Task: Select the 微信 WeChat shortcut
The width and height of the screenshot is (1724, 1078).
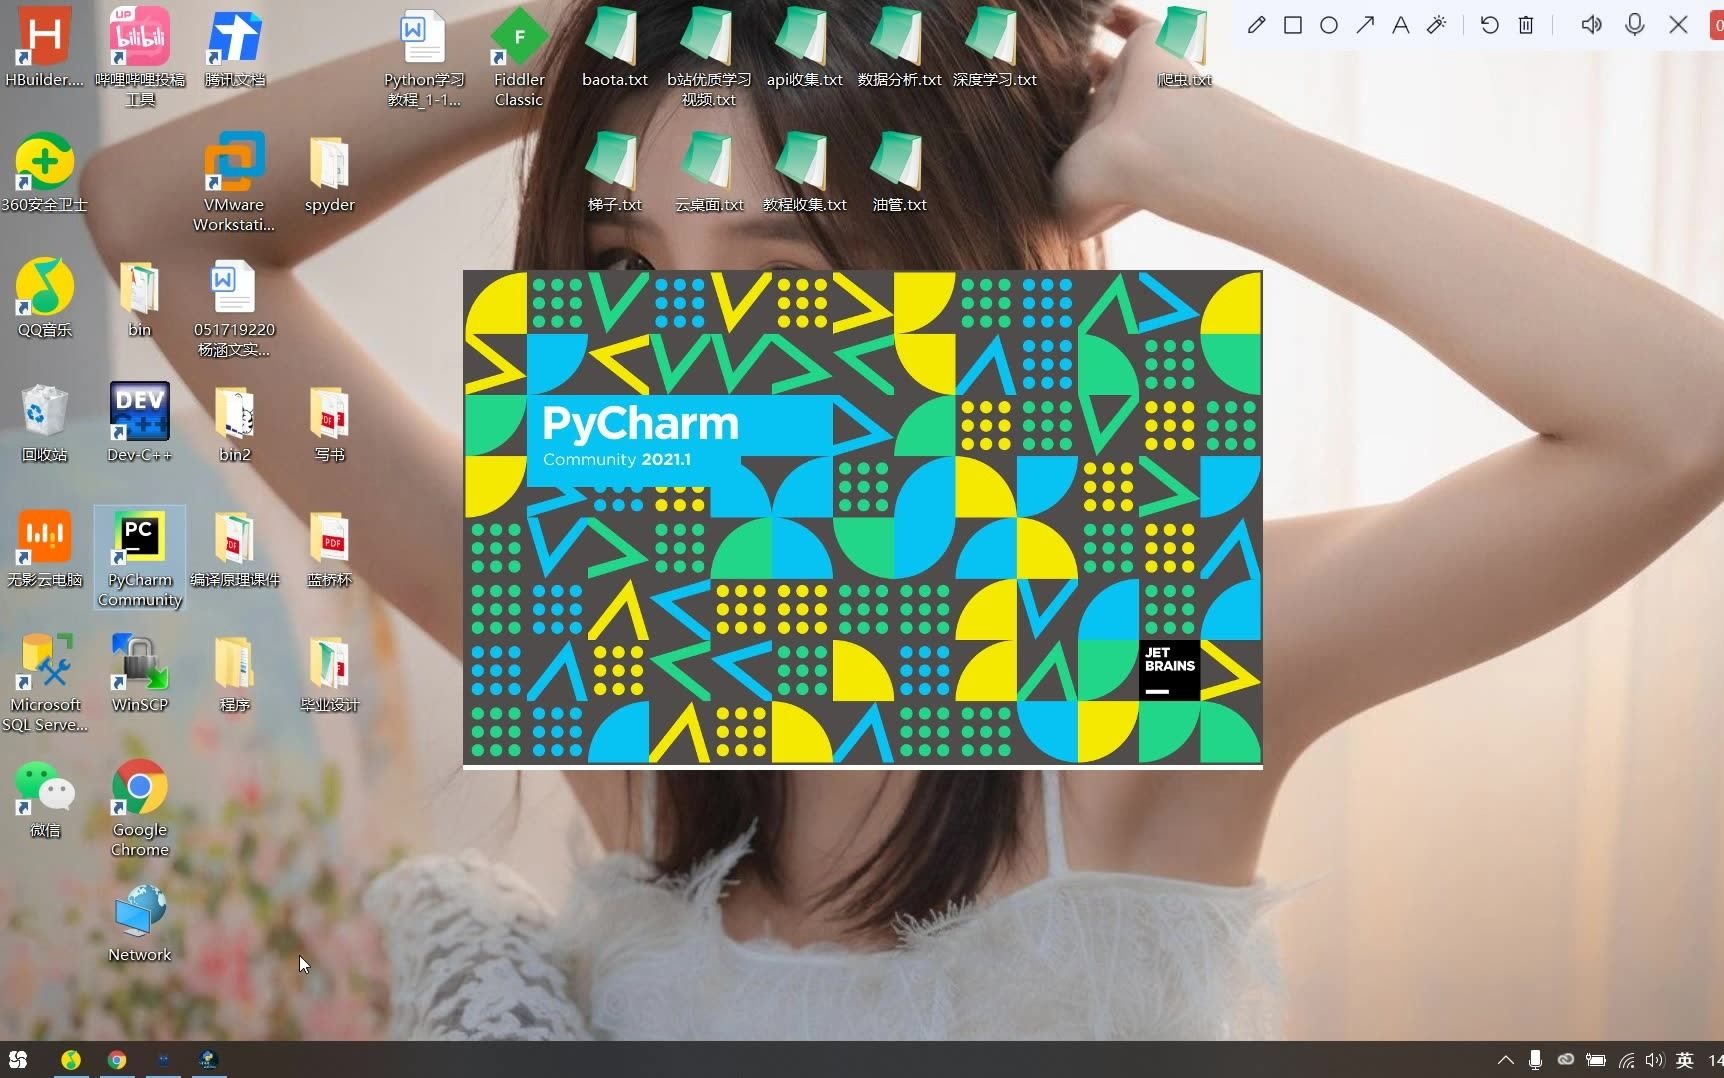Action: [44, 798]
